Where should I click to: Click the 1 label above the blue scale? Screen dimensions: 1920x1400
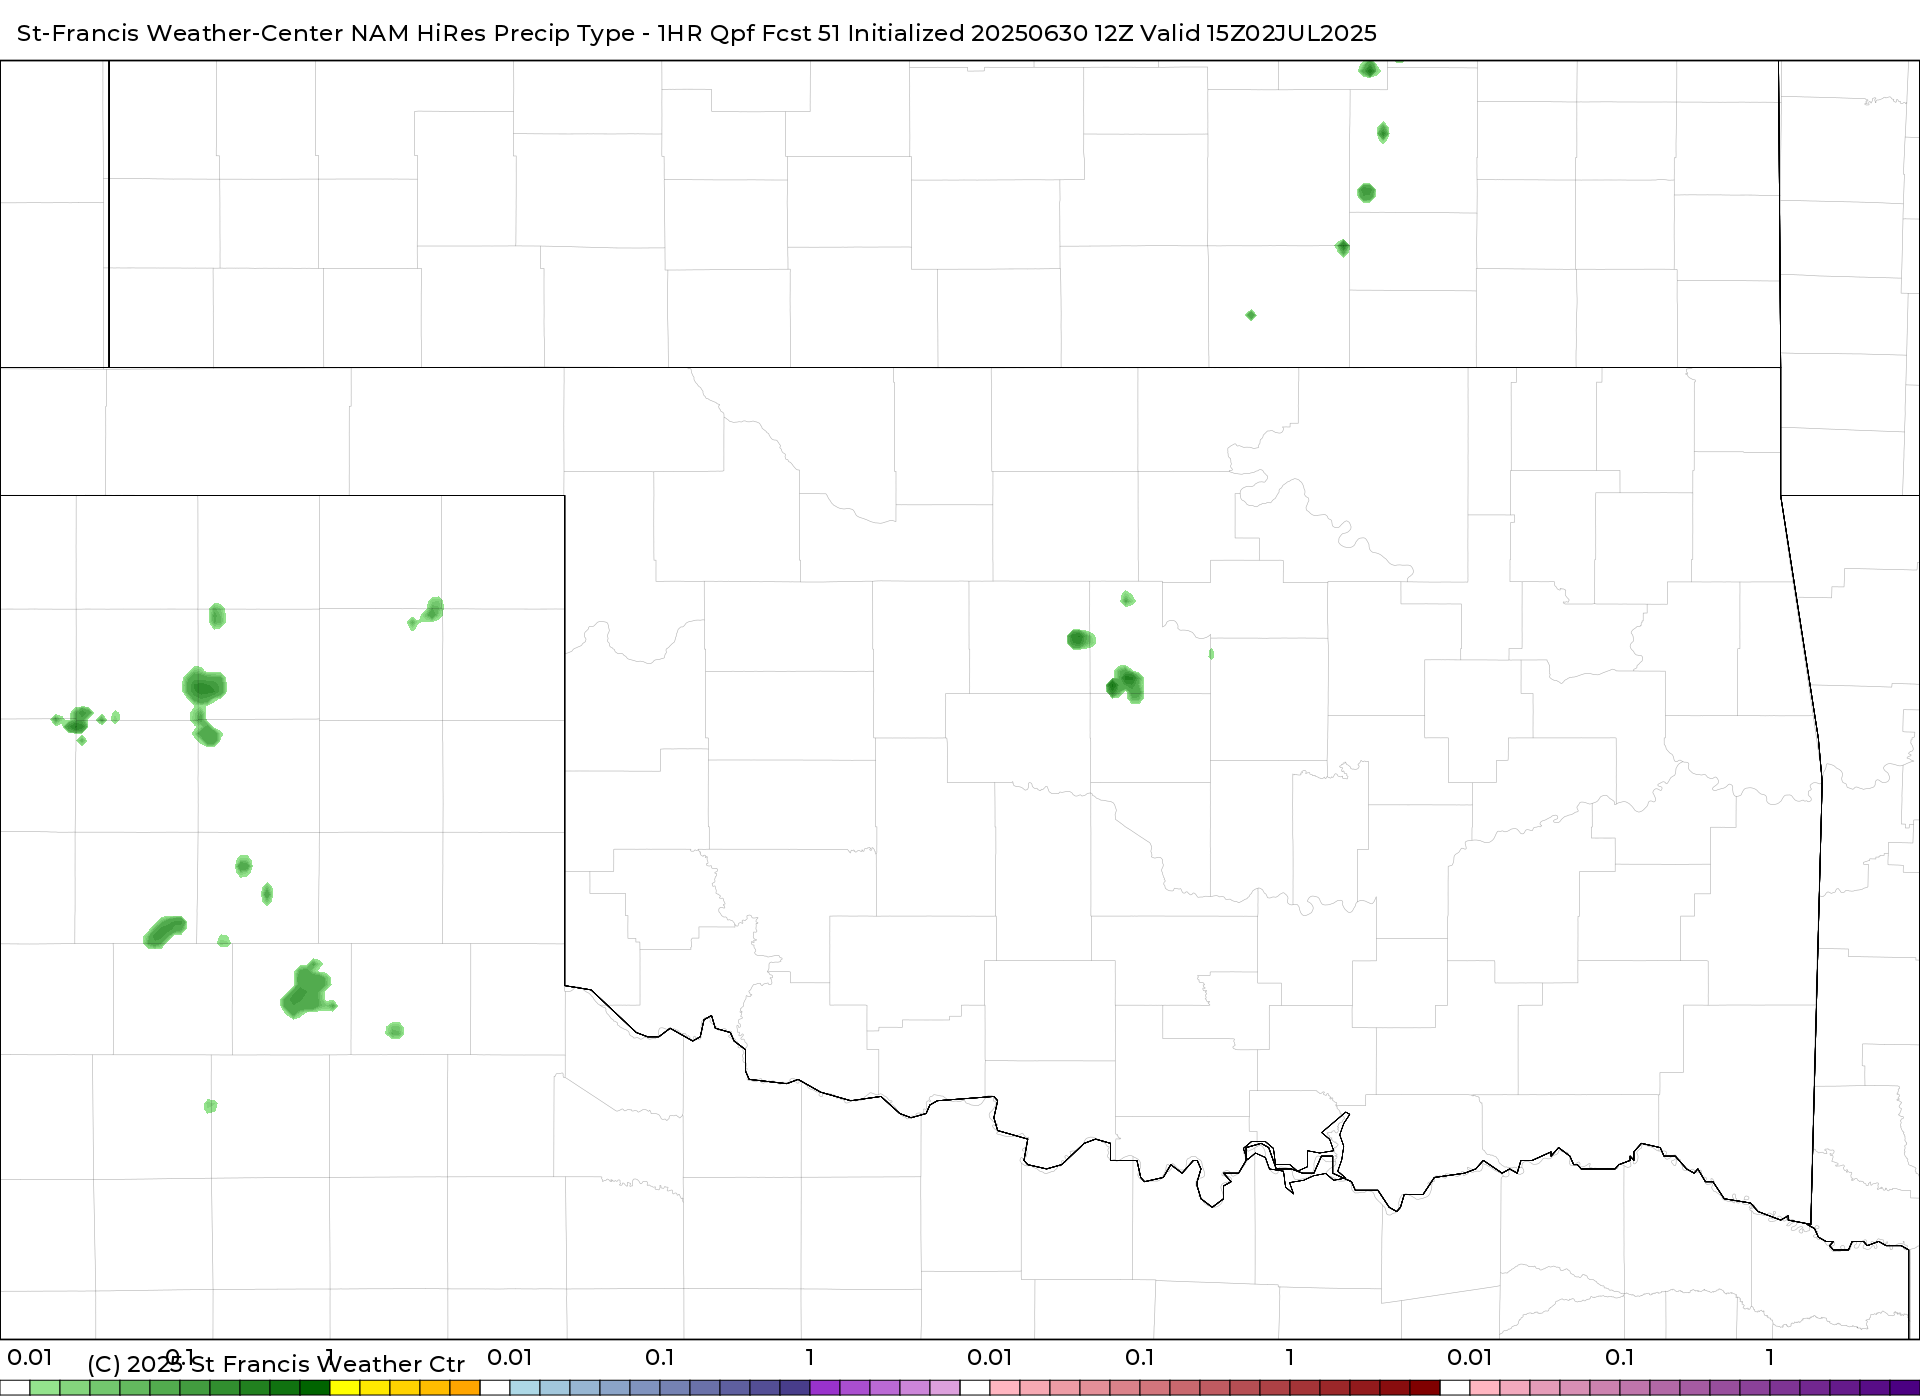click(x=810, y=1358)
